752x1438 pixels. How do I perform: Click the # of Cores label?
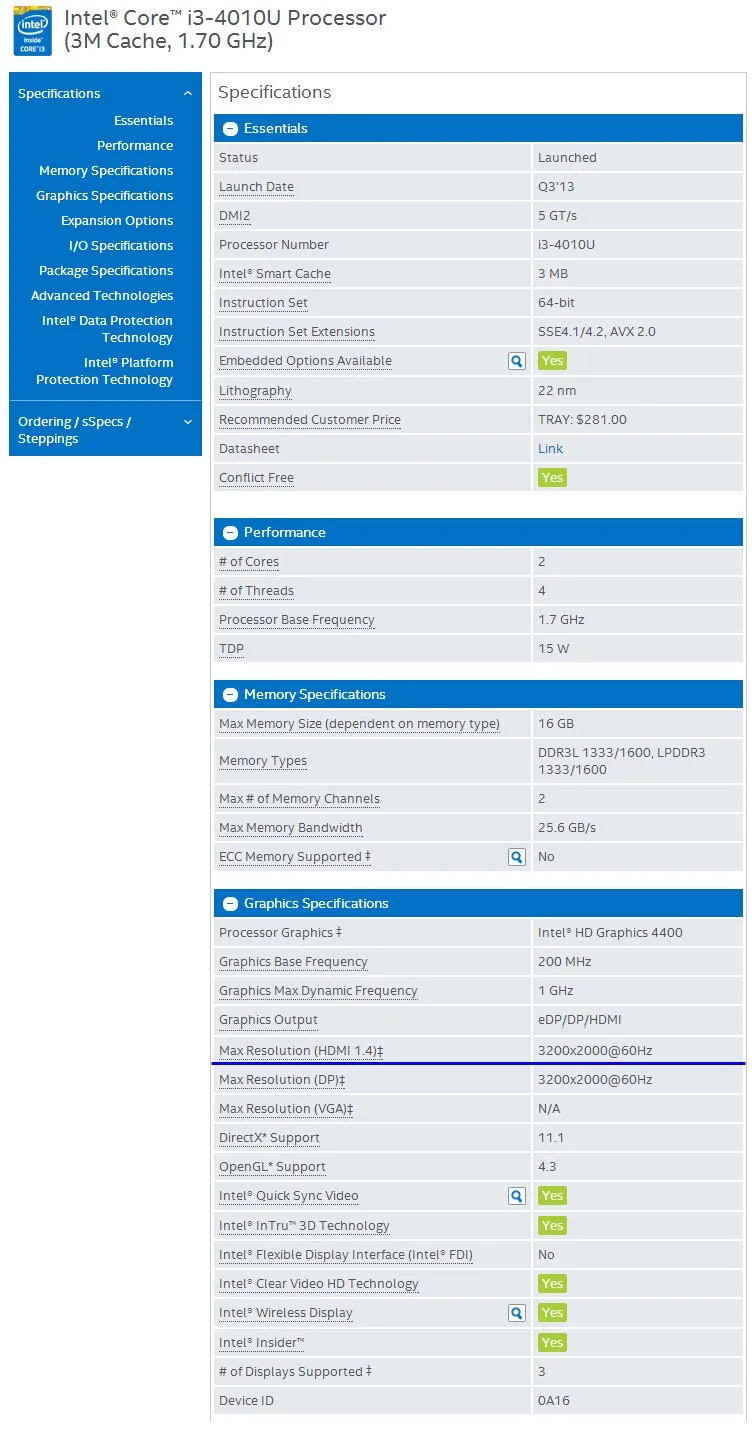click(x=249, y=562)
